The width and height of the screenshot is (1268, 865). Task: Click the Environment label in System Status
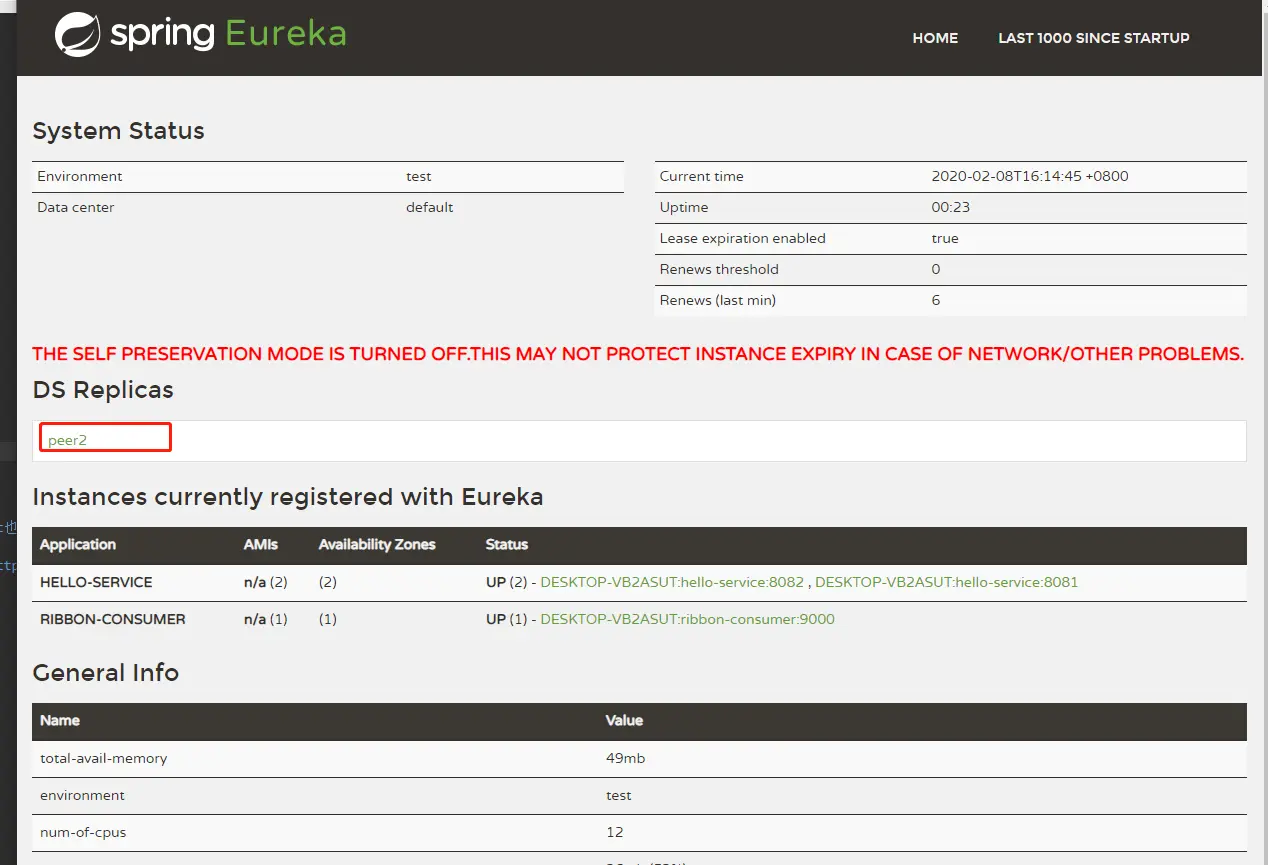pos(80,176)
